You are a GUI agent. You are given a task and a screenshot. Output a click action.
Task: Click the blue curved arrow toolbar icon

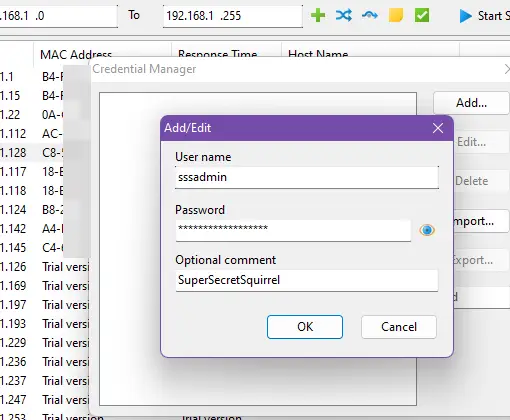(x=370, y=15)
